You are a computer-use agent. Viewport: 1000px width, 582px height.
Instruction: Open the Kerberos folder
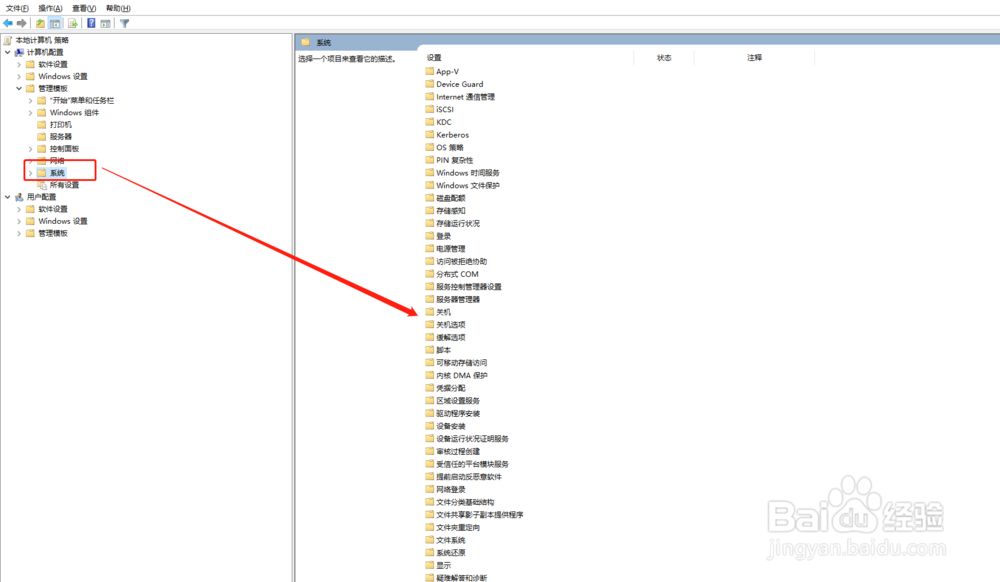(x=452, y=135)
